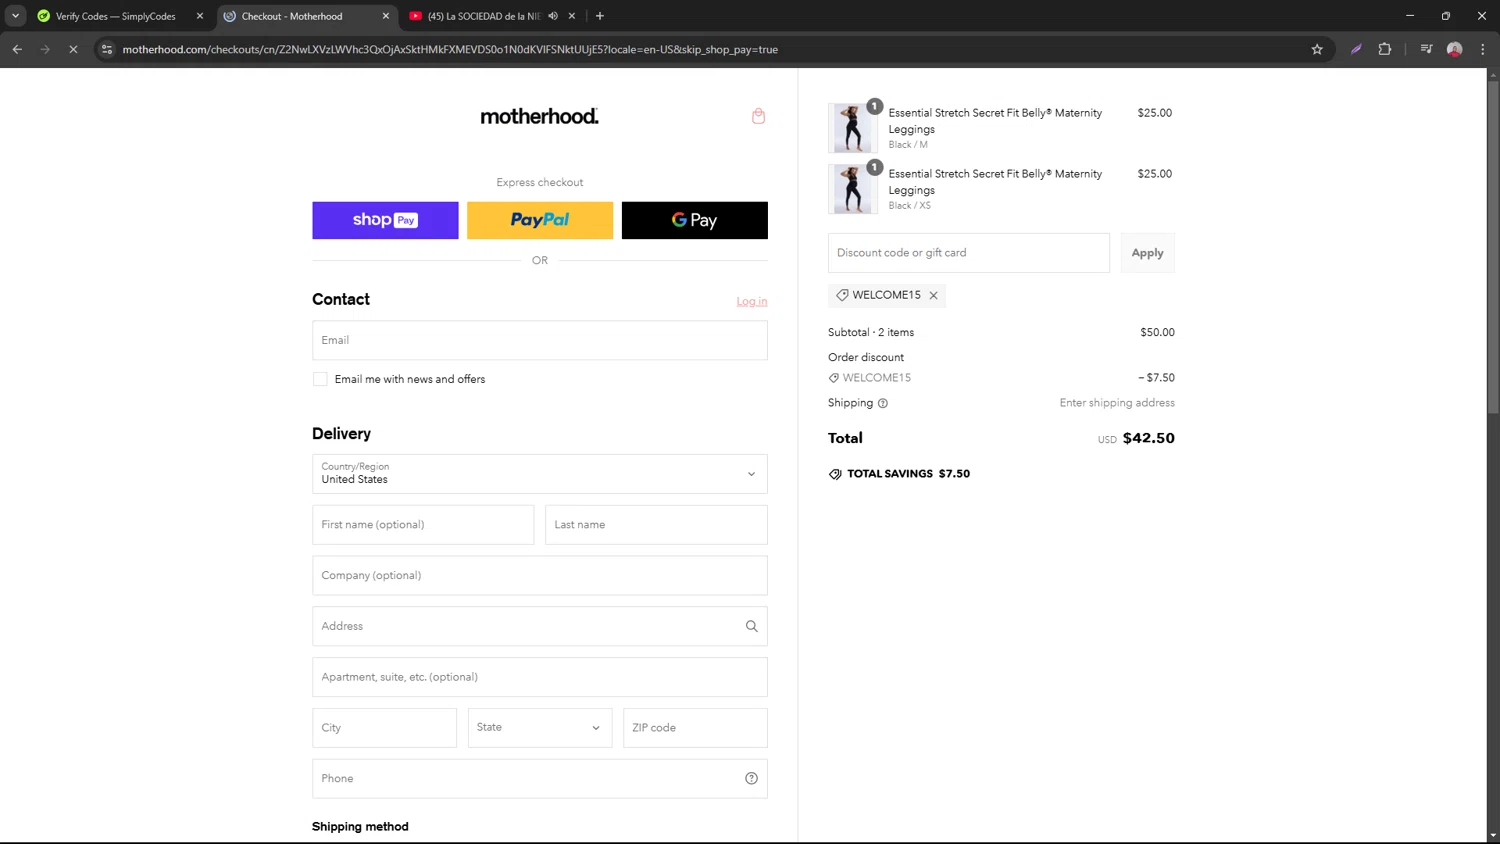Image resolution: width=1500 pixels, height=844 pixels.
Task: Click the purple feather extension icon
Action: click(1356, 49)
